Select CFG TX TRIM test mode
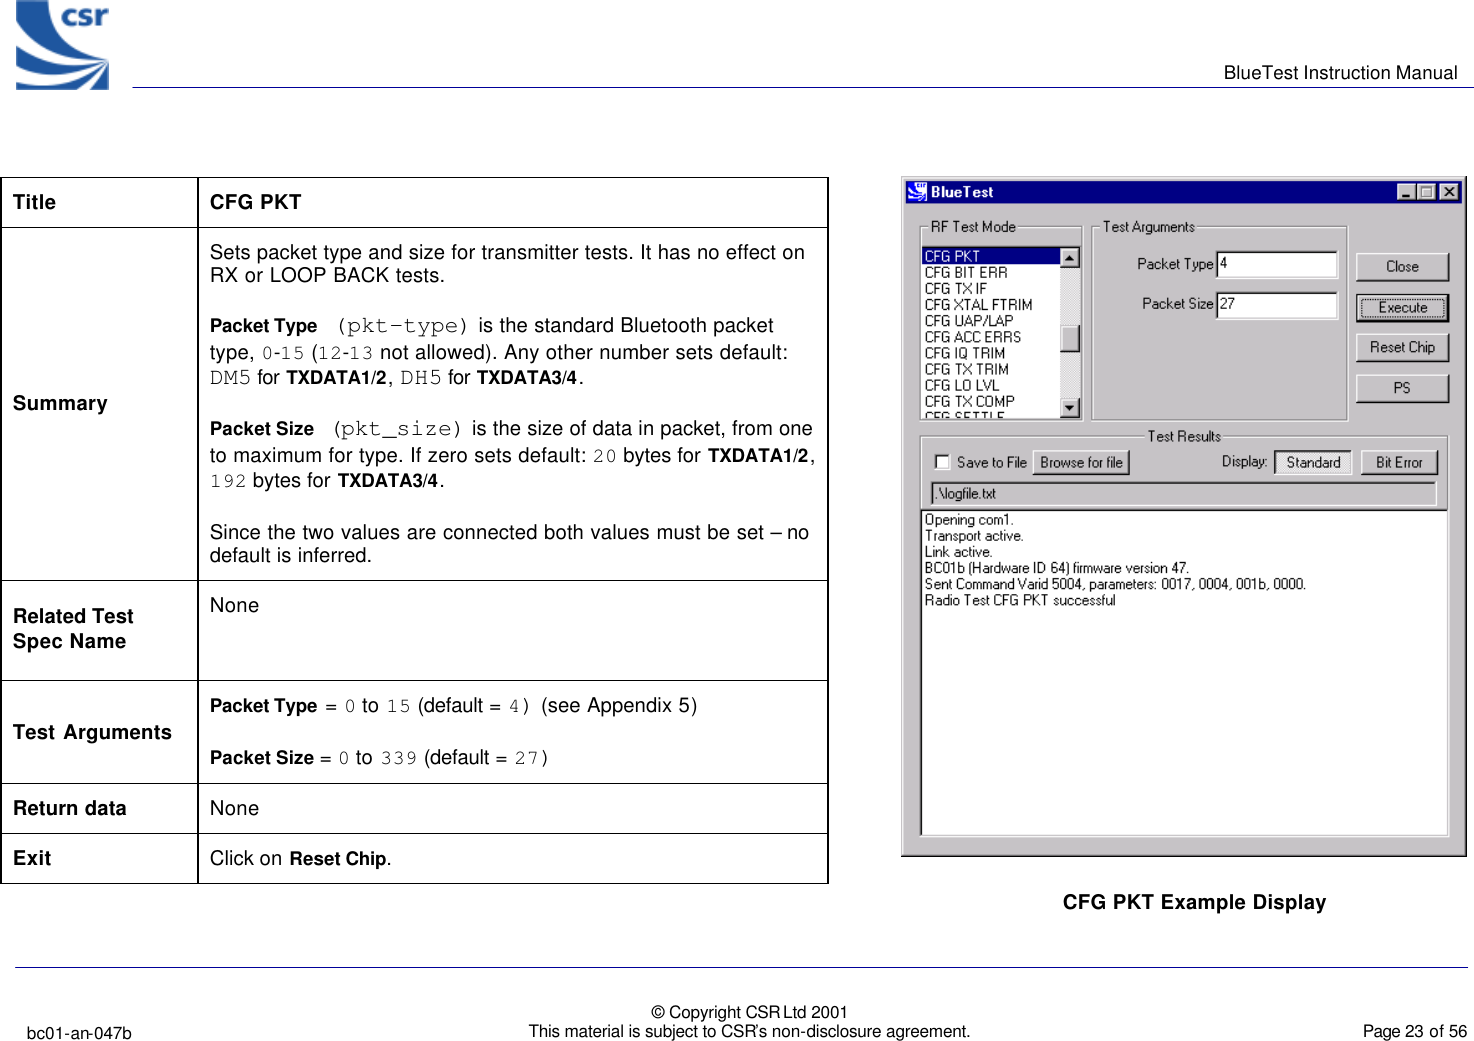The width and height of the screenshot is (1474, 1041). 967,369
